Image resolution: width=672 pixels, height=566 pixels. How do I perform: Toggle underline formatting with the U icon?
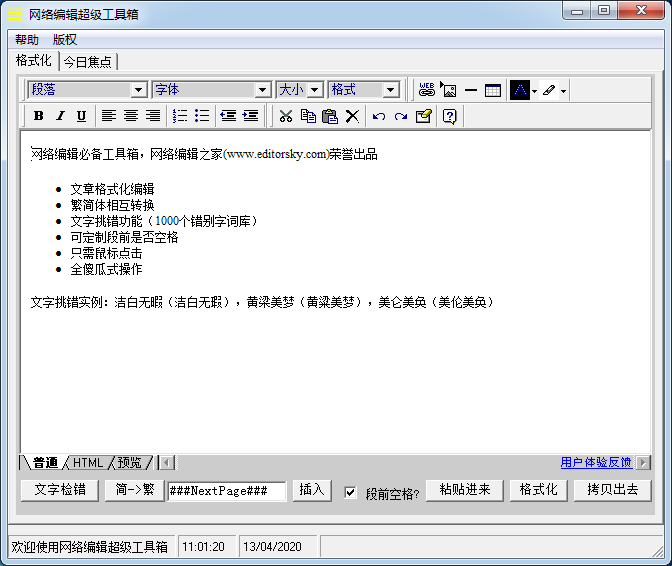81,116
